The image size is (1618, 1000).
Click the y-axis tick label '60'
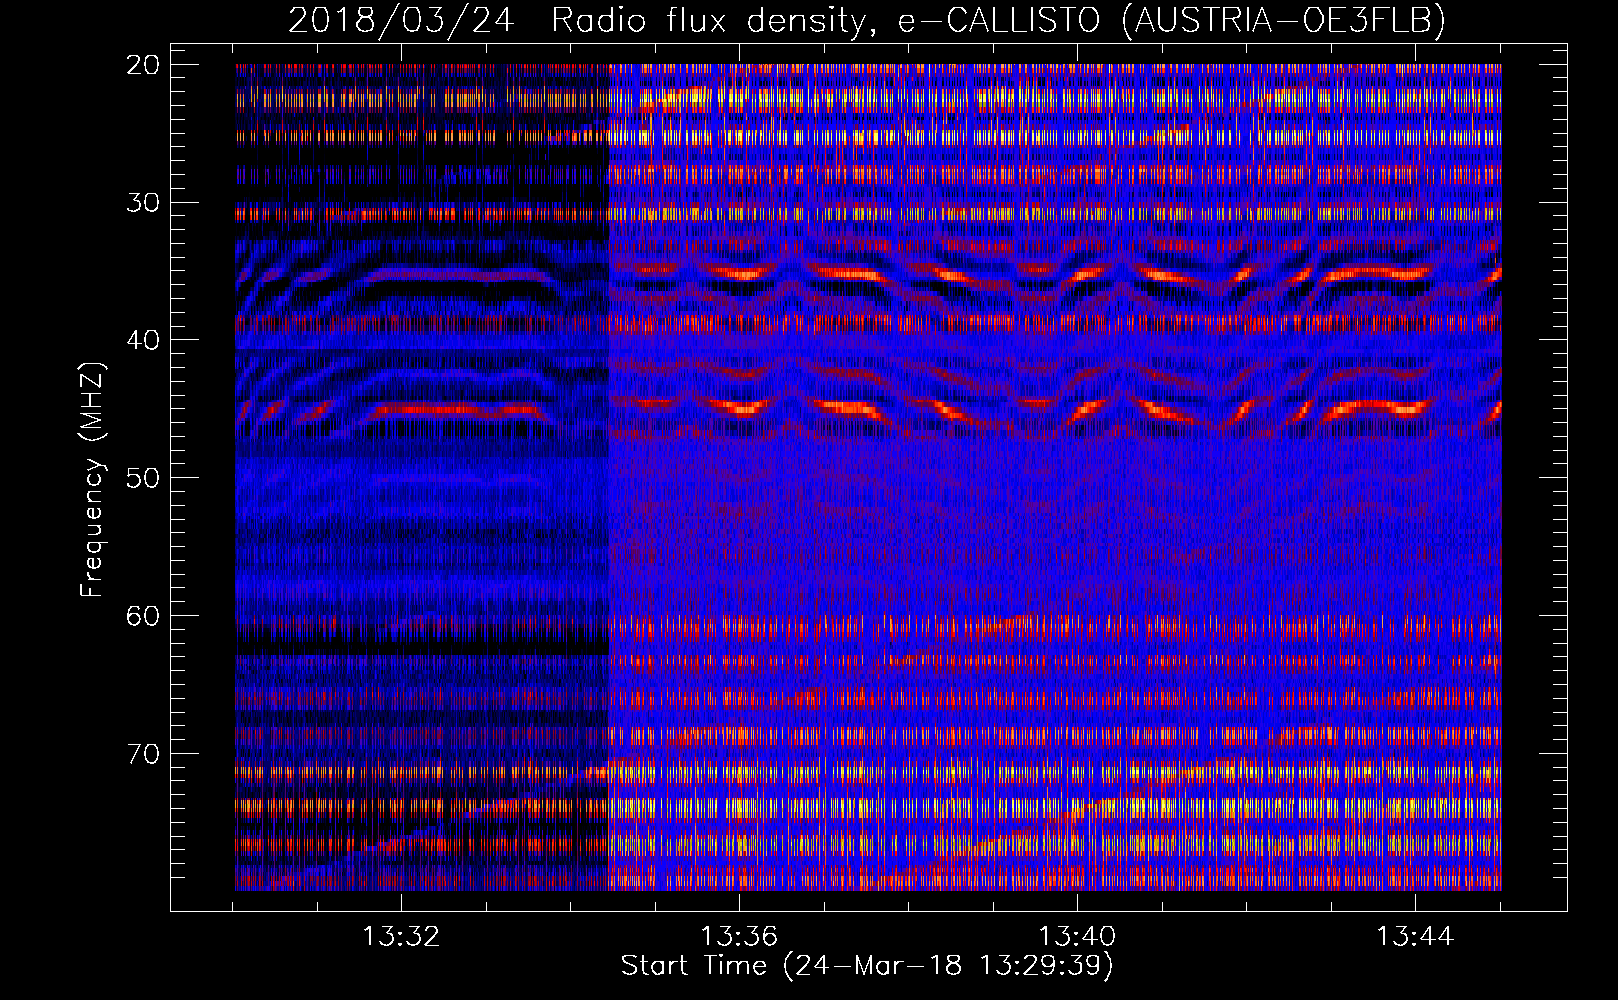click(x=143, y=615)
